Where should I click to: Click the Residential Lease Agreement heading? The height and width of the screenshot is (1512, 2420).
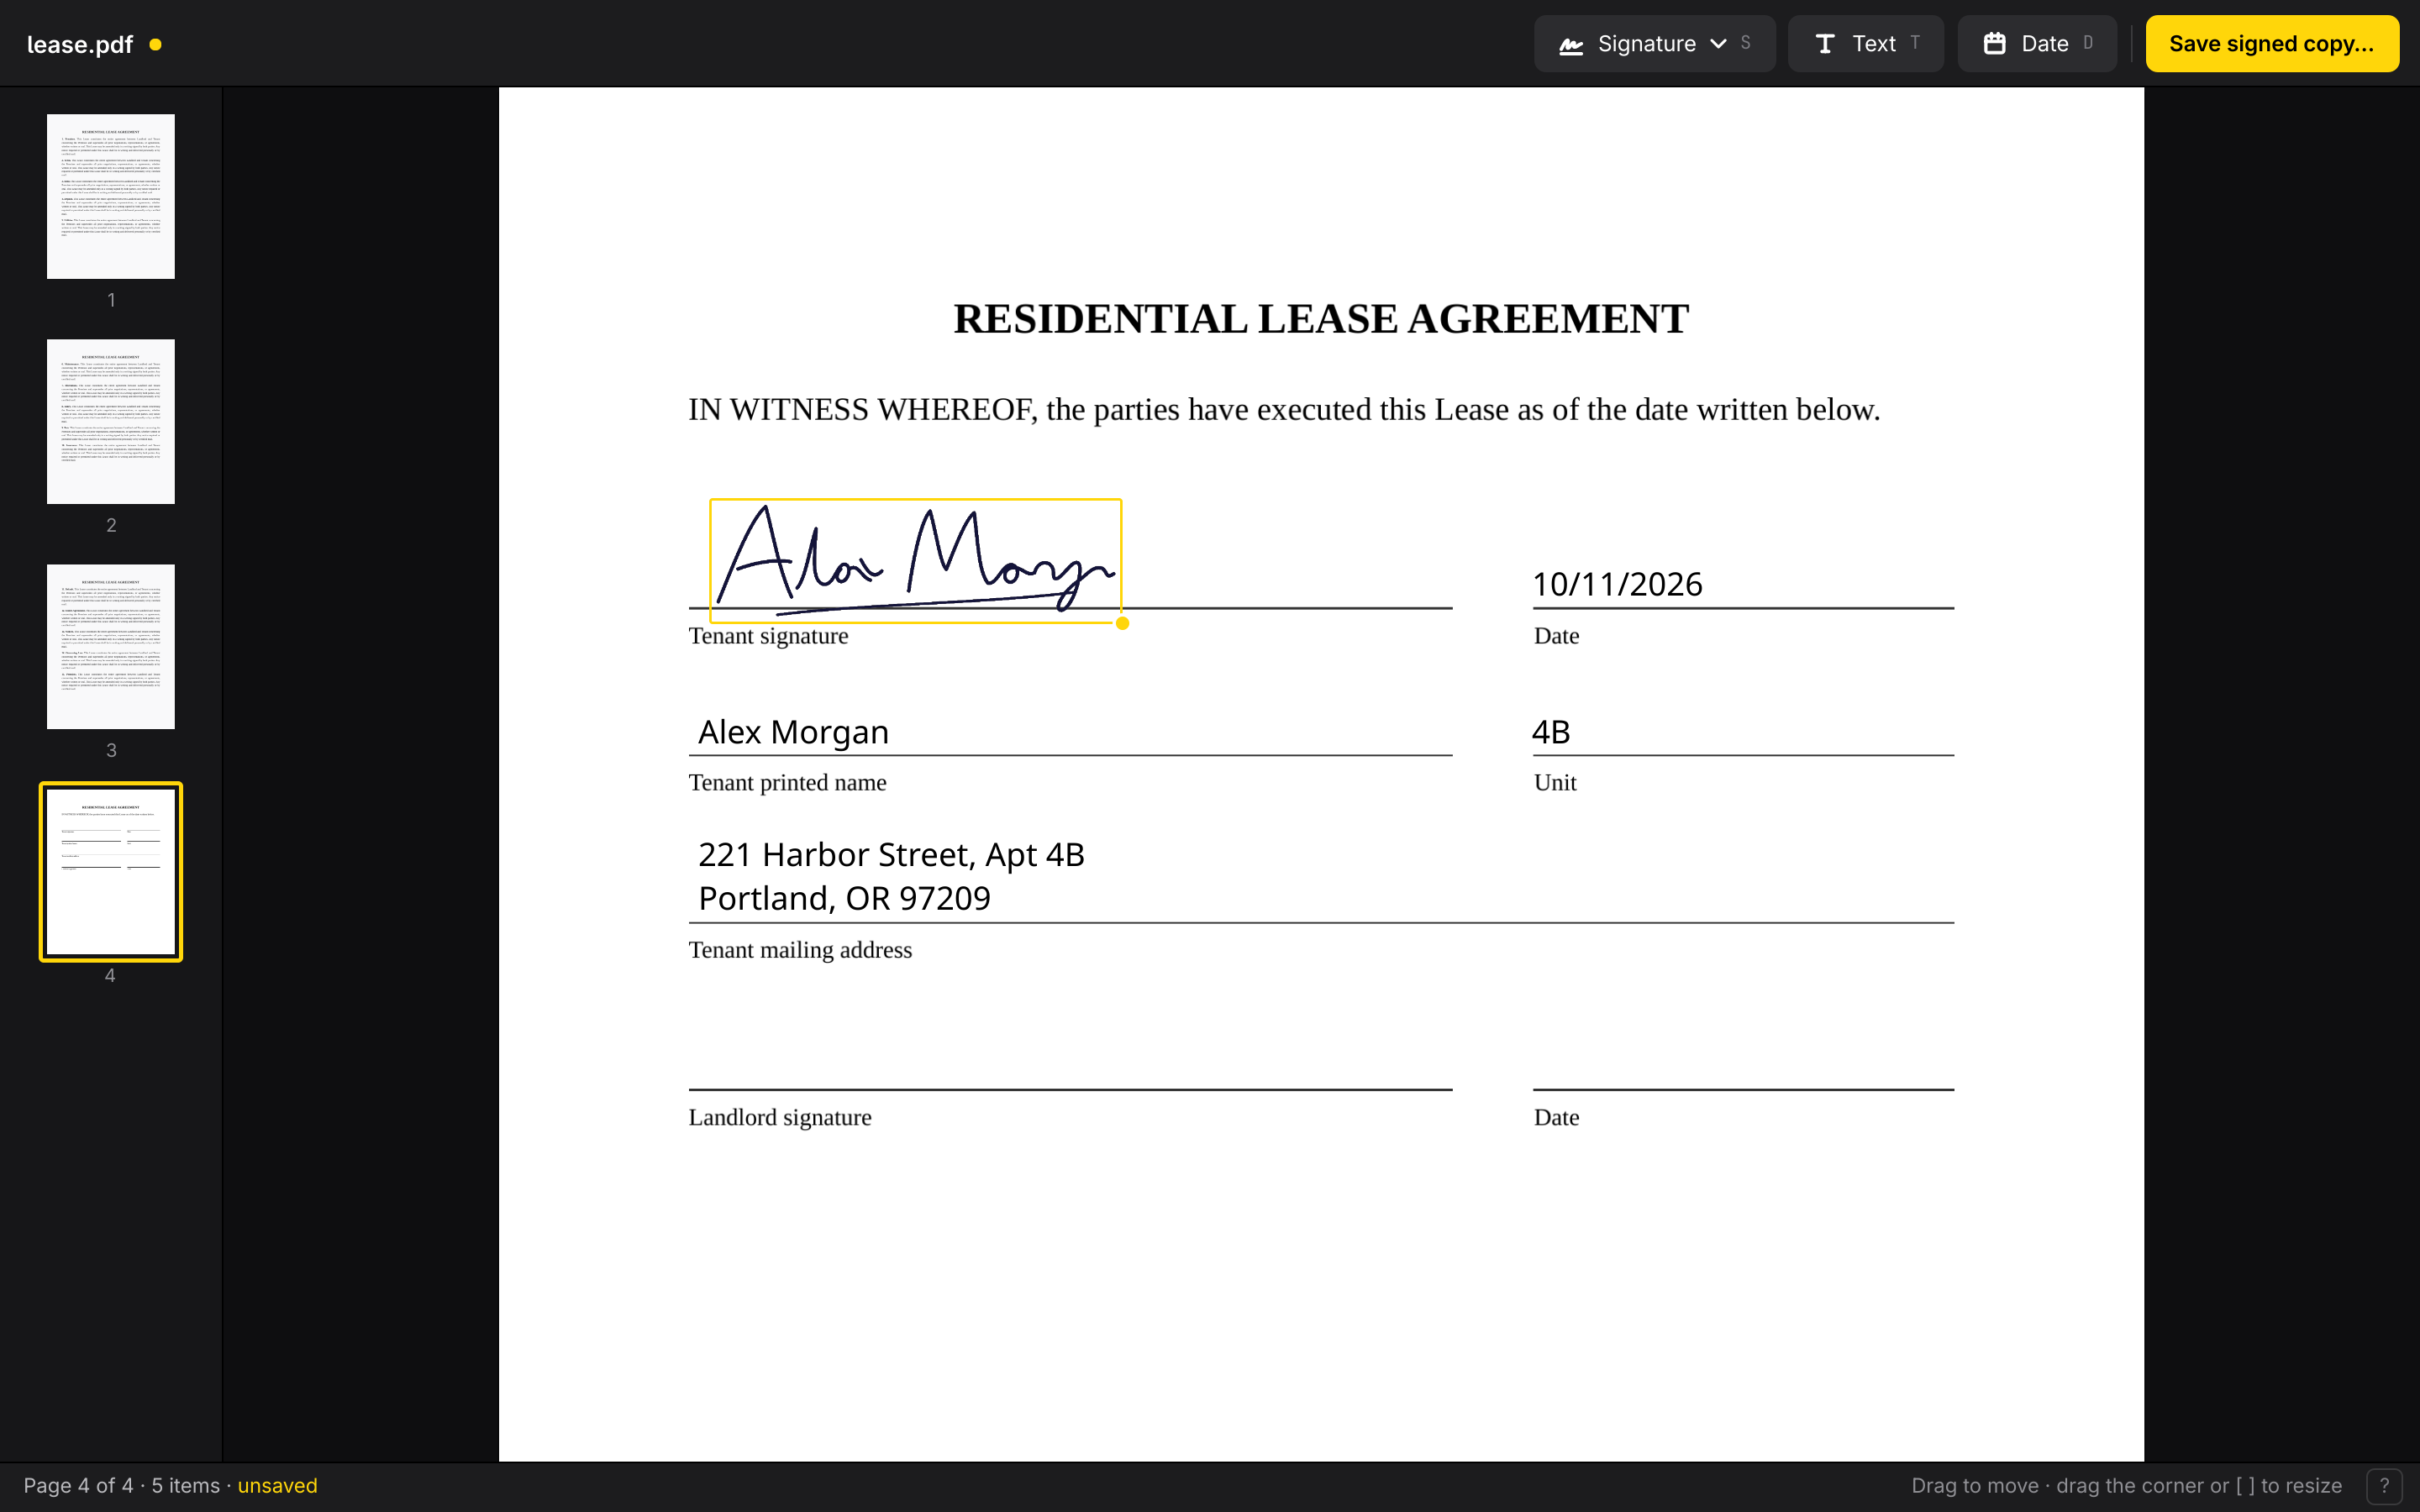pos(1321,319)
